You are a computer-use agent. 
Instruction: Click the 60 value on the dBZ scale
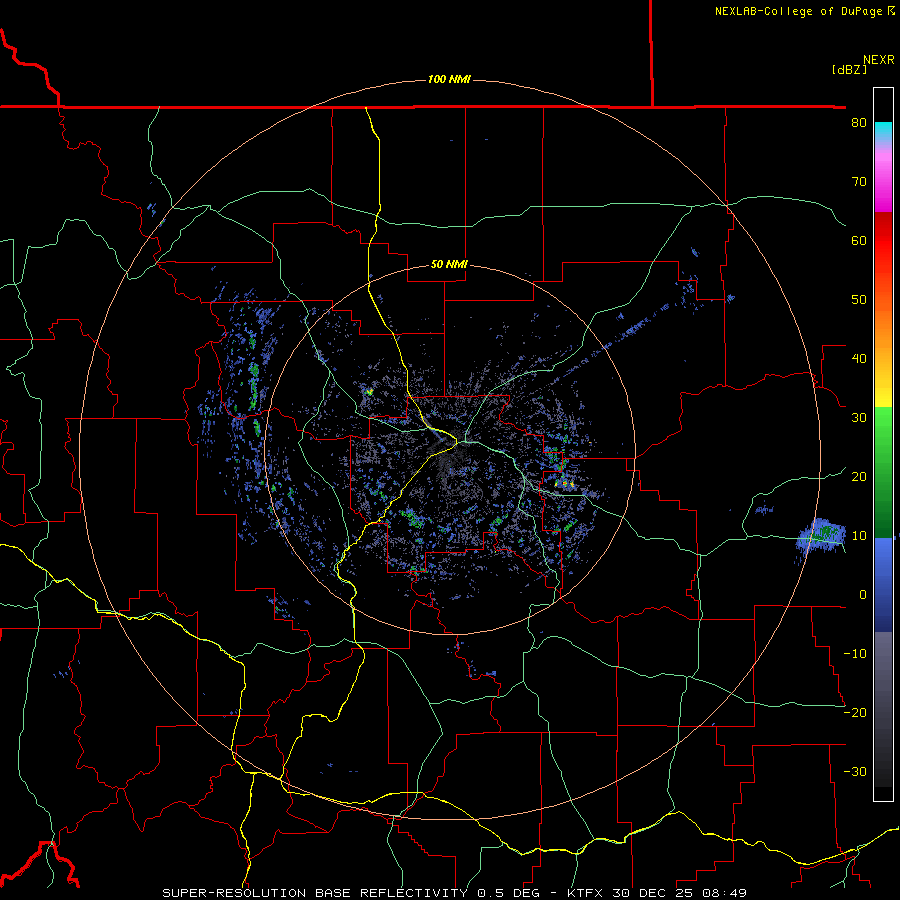[x=859, y=240]
